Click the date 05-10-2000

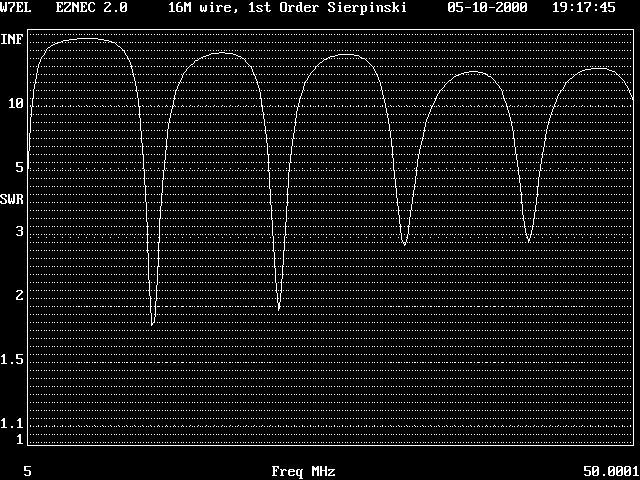coord(487,8)
